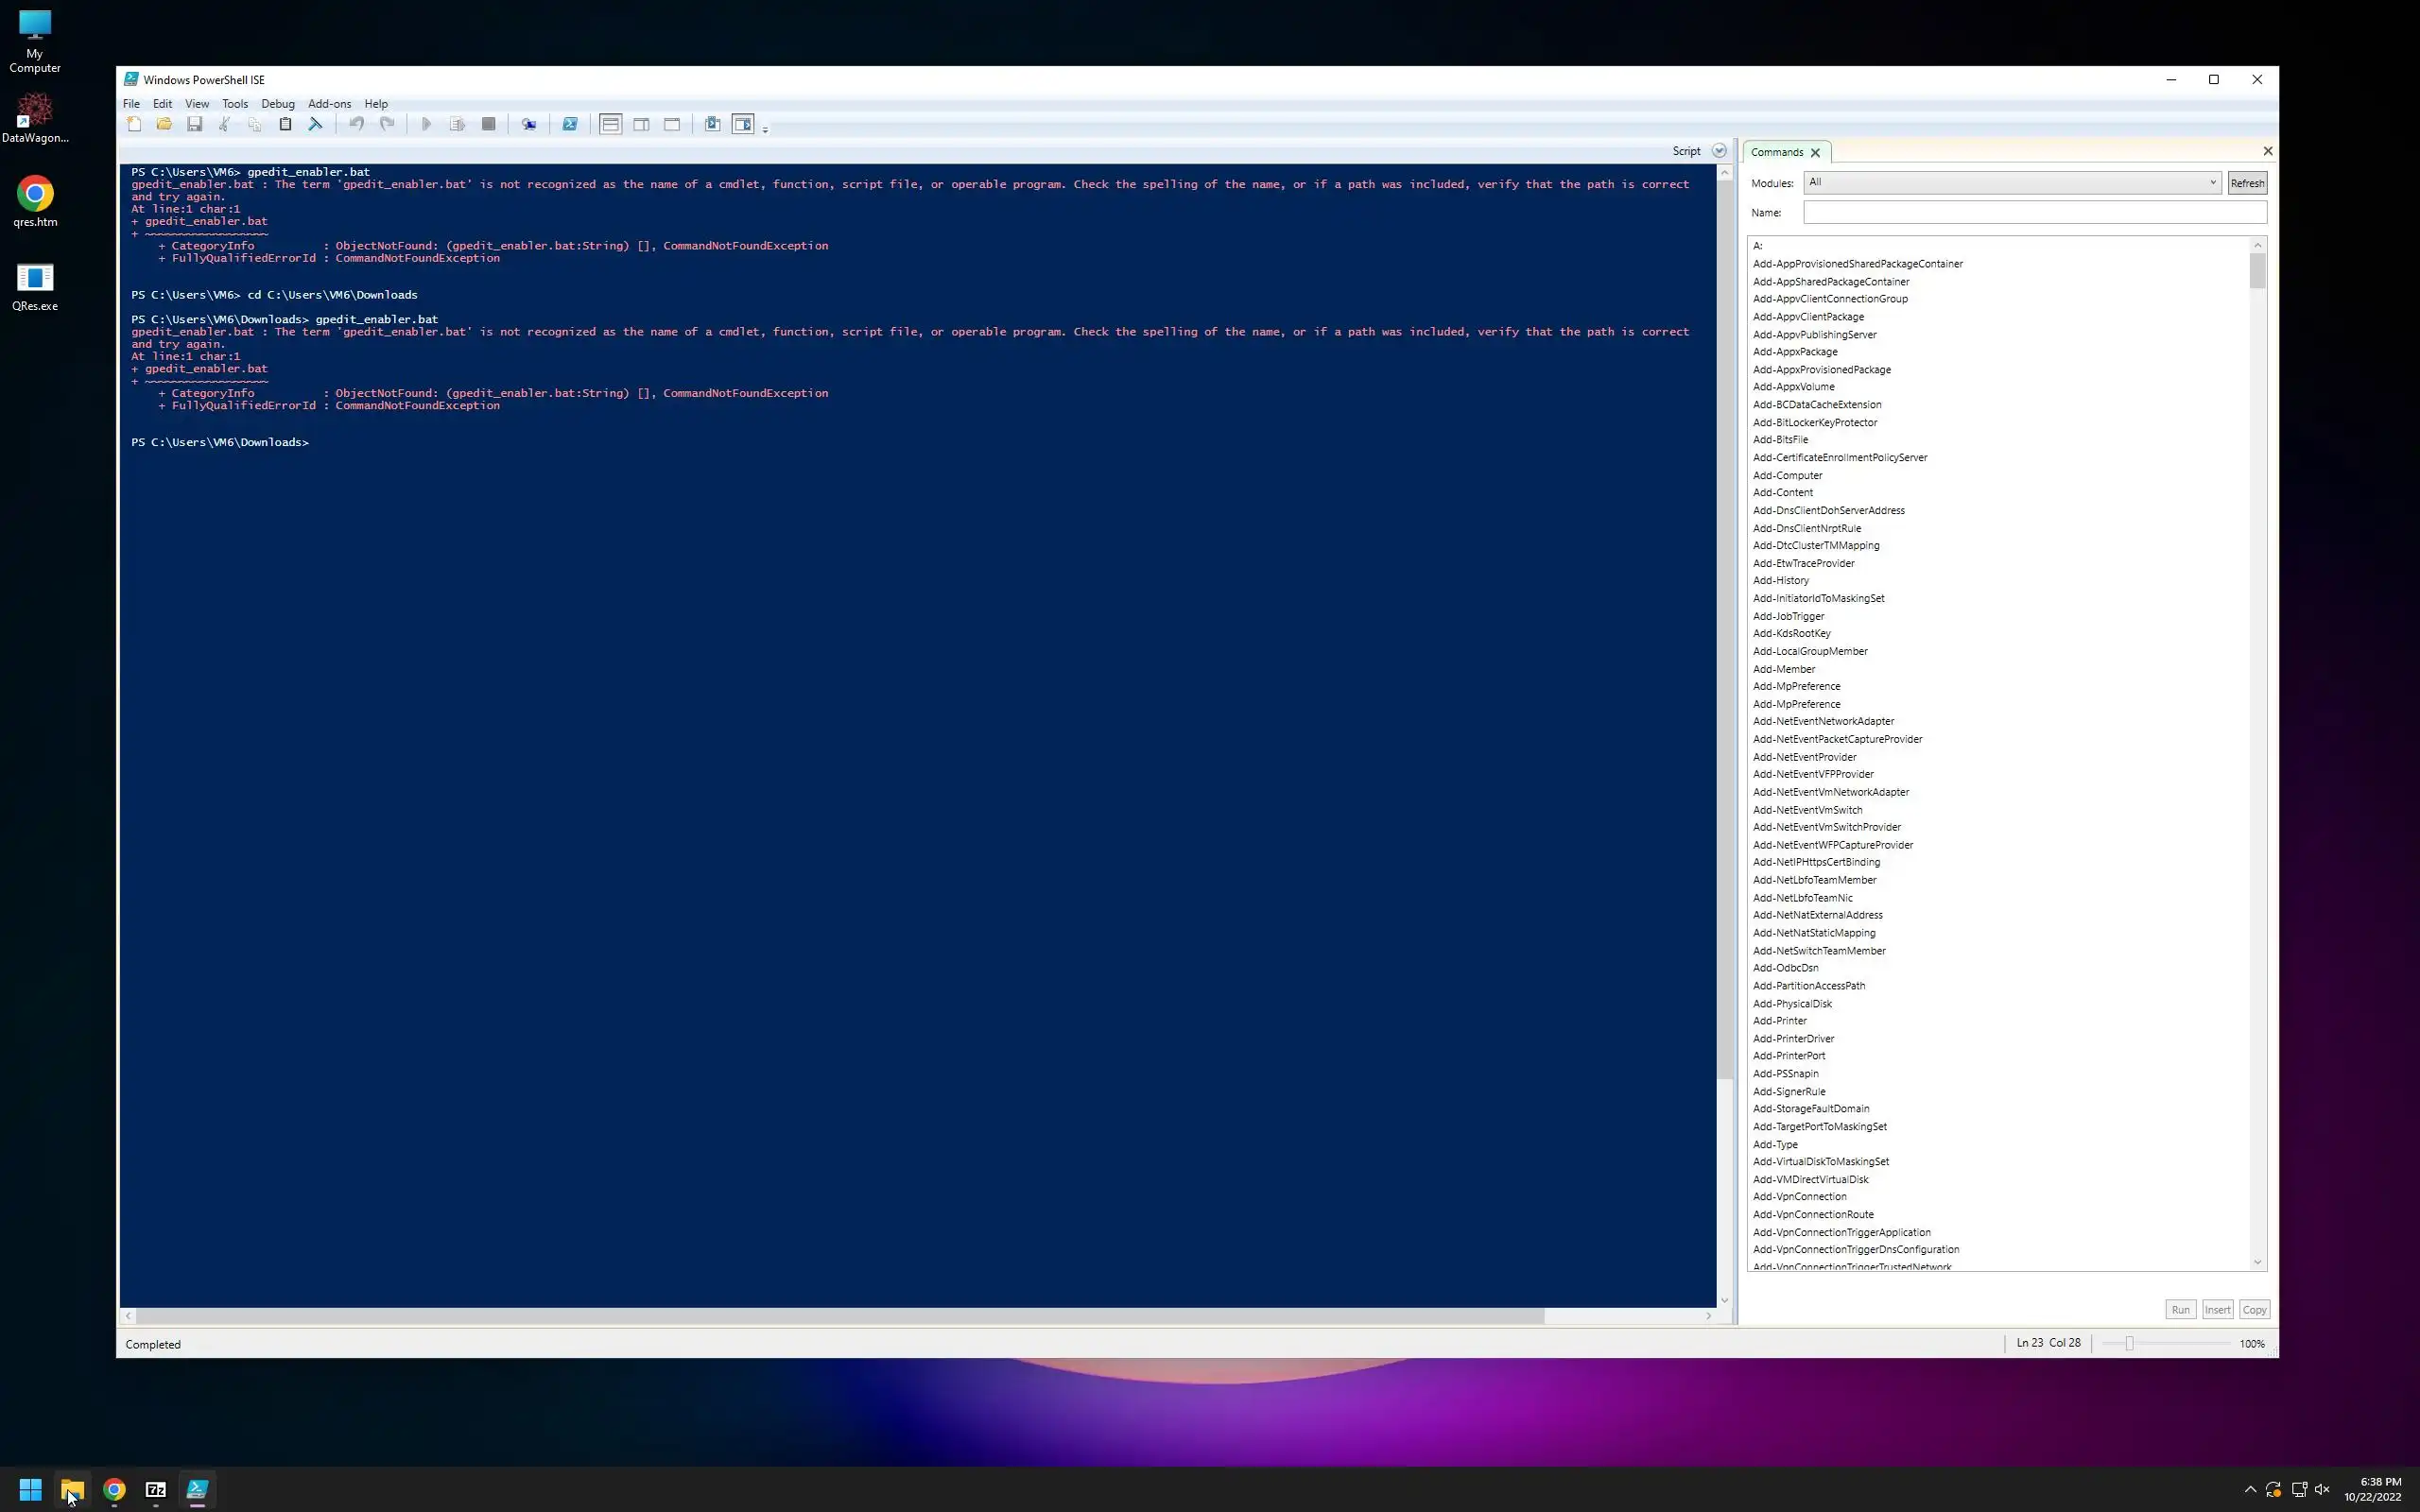Open New Remote PowerShell Tab
The height and width of the screenshot is (1512, 2420).
point(529,124)
